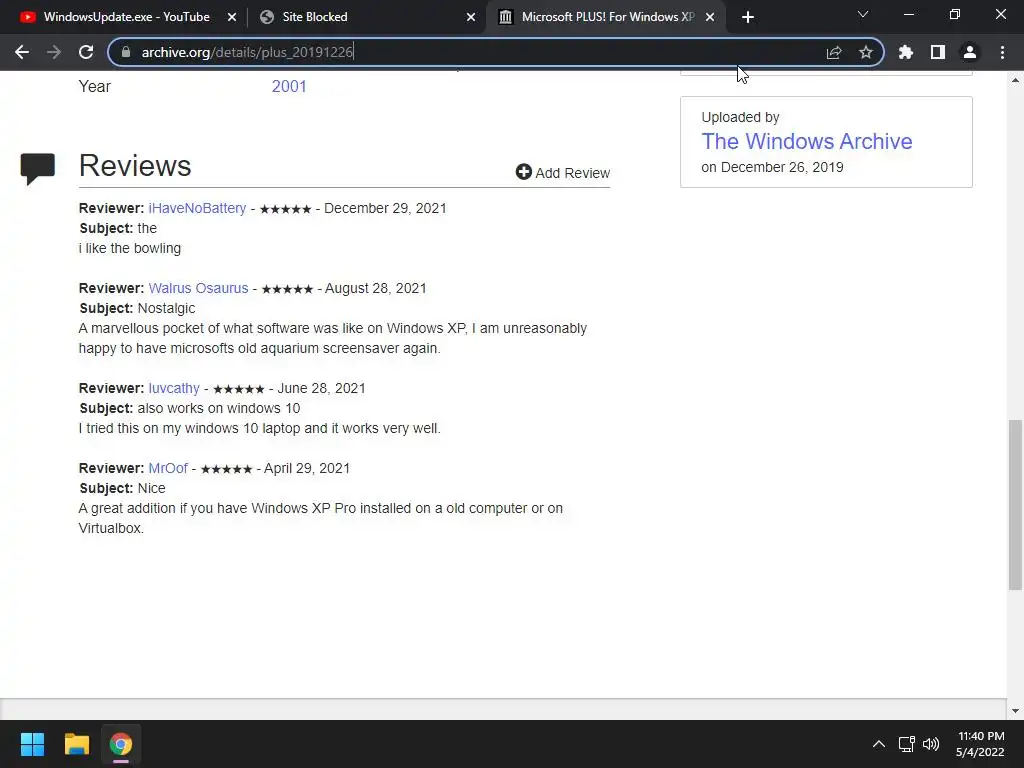The height and width of the screenshot is (768, 1024).
Task: Open Chrome extensions puzzle icon
Action: tap(906, 52)
